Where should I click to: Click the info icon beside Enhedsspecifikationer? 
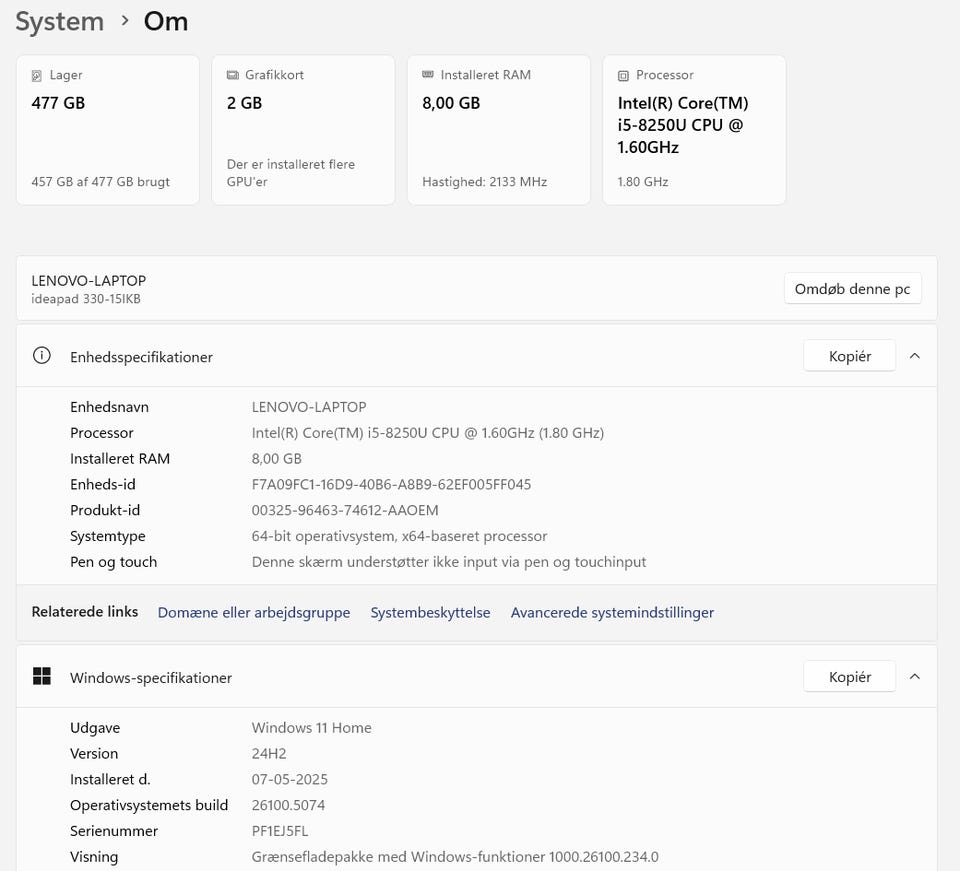coord(41,356)
